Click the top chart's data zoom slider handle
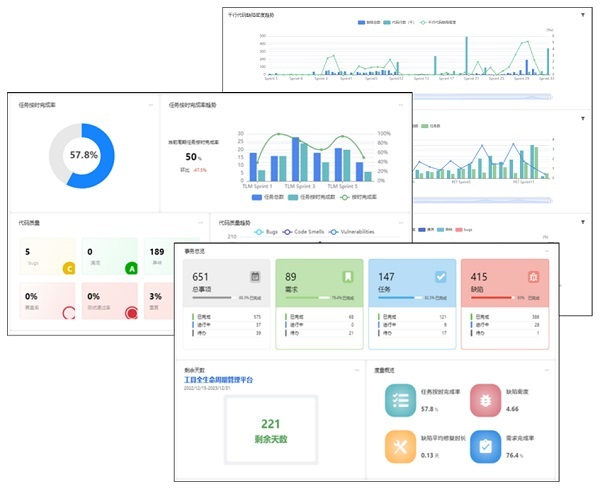The height and width of the screenshot is (489, 600). pos(550,97)
